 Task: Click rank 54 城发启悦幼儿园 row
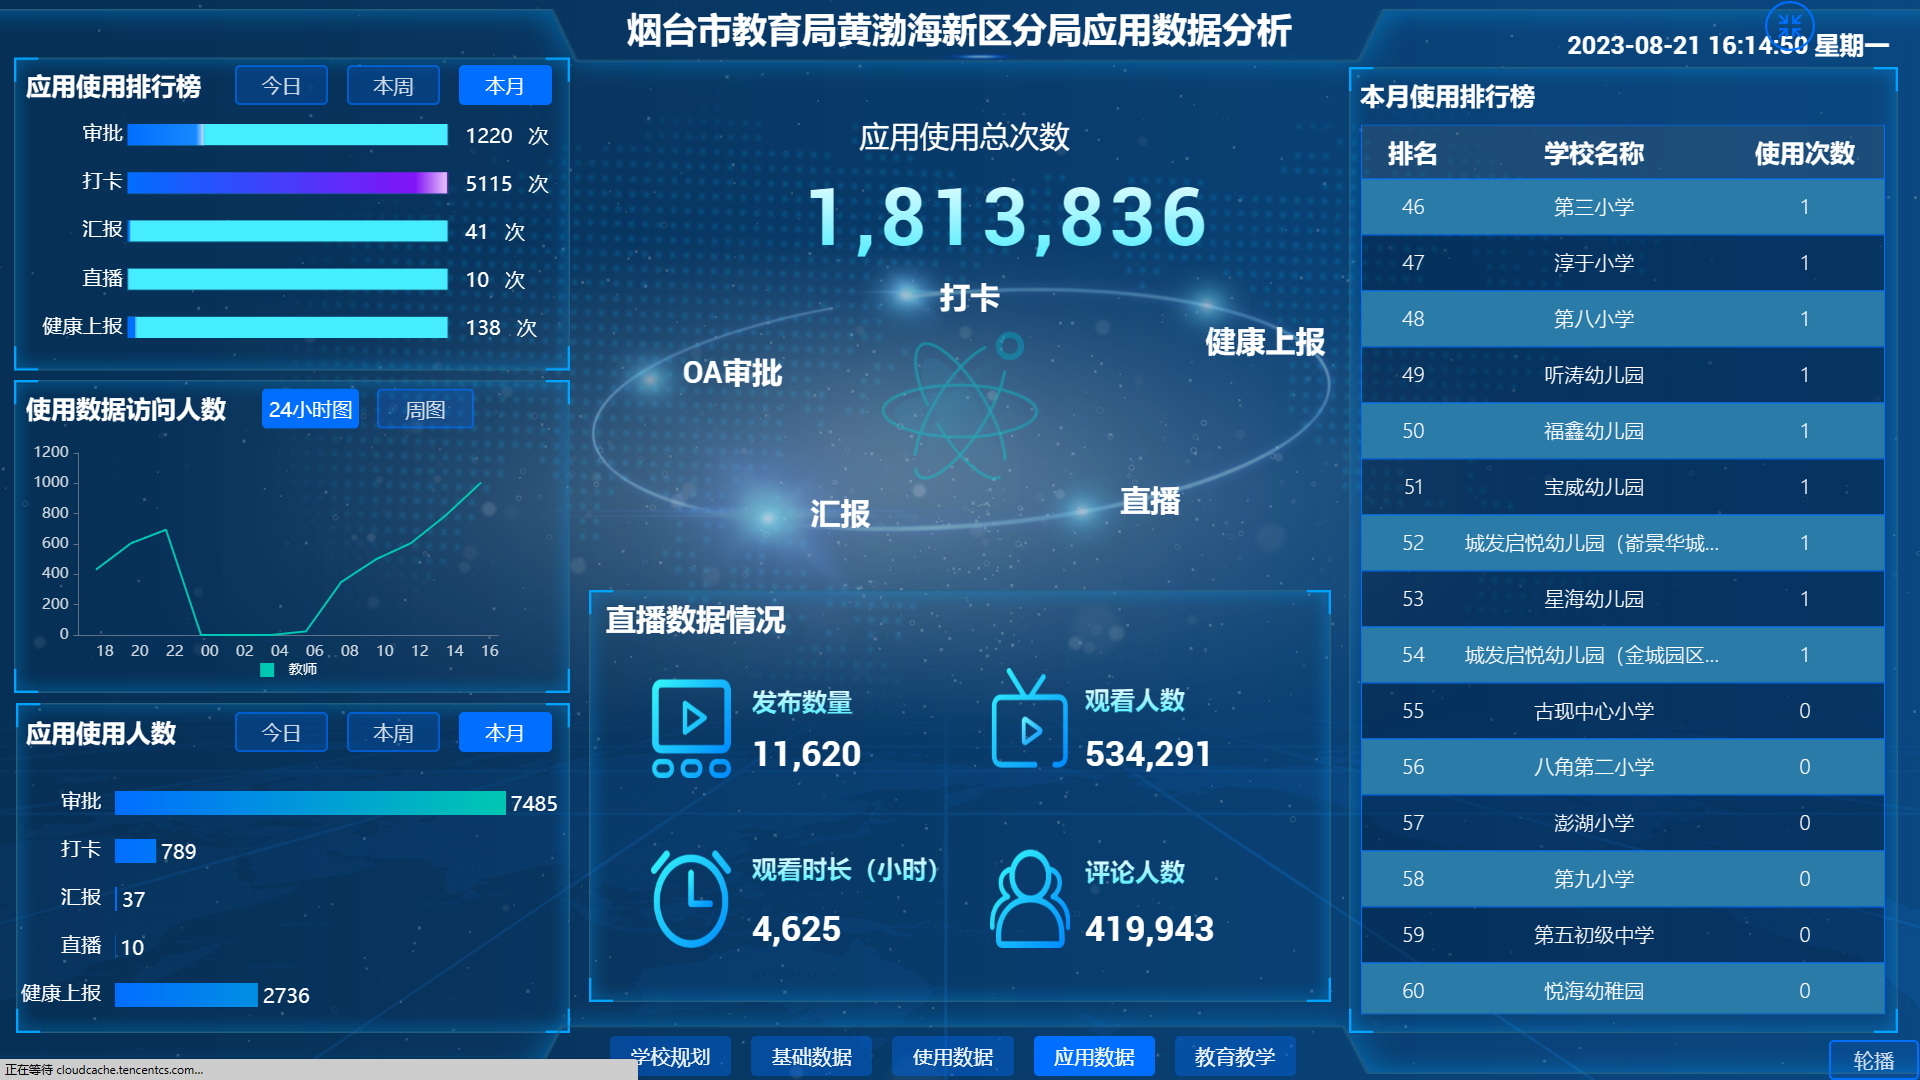1622,655
